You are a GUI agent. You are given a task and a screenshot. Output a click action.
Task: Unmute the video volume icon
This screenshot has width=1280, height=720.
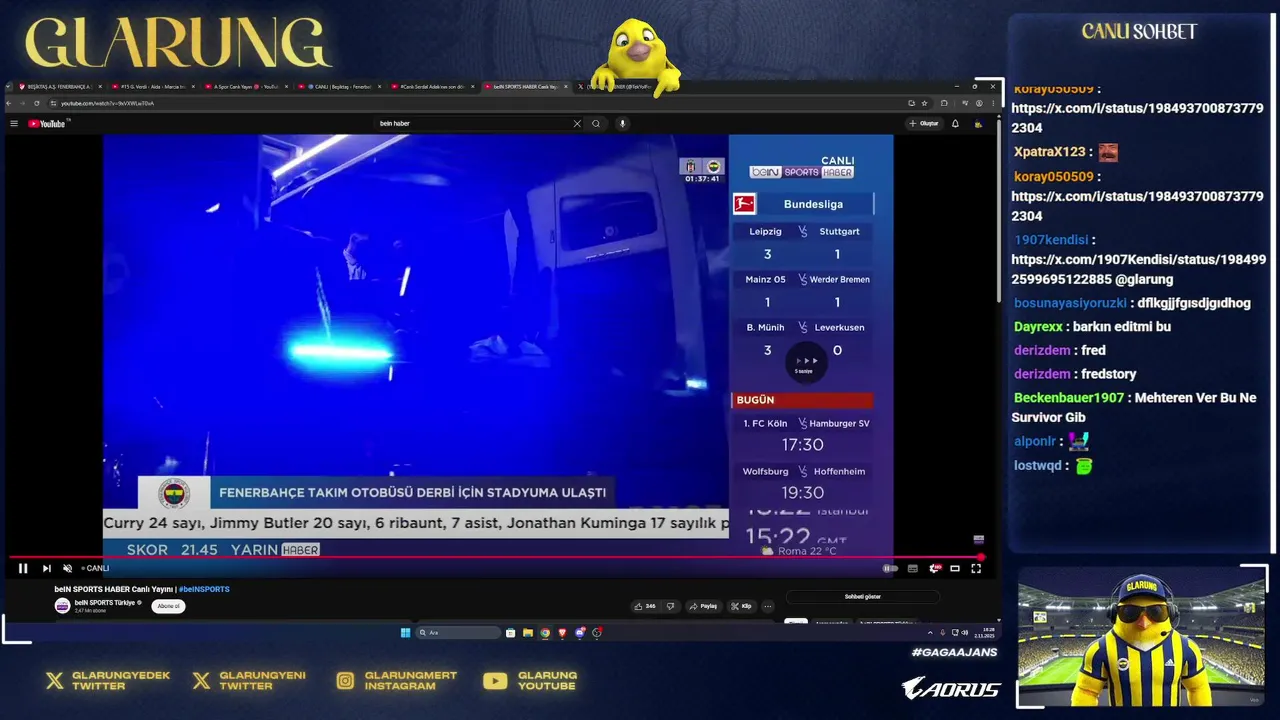click(x=67, y=568)
